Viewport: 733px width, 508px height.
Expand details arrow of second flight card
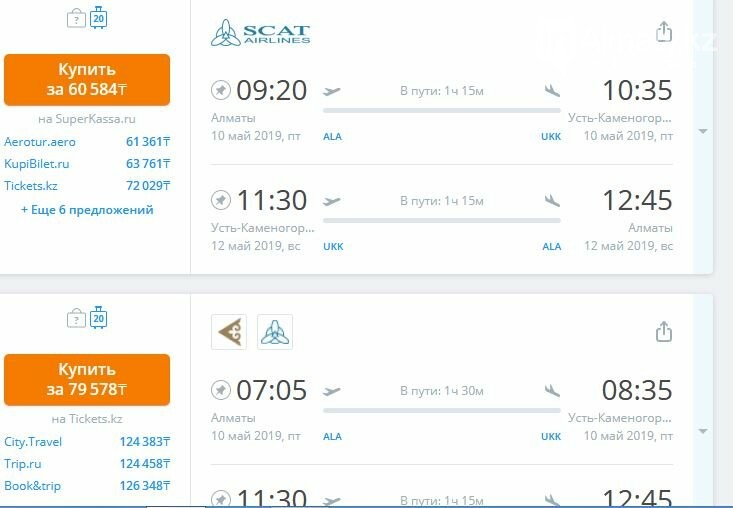(703, 431)
